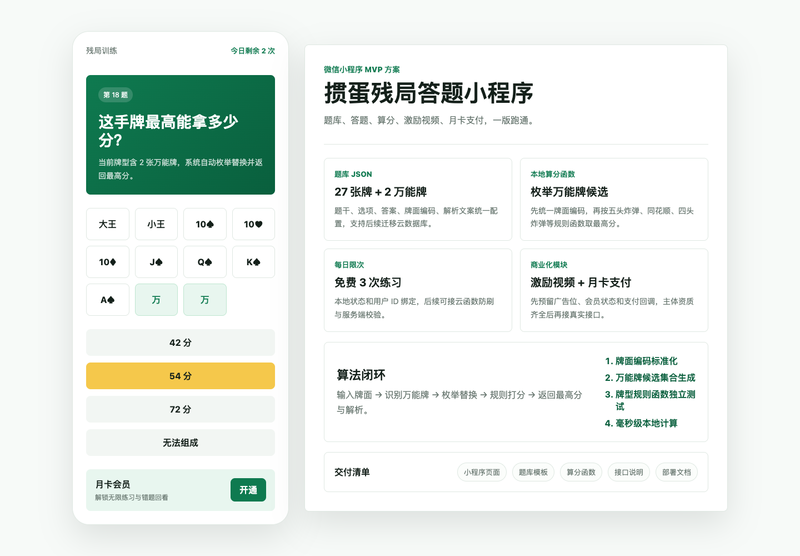Click the 本地算分函数 label
This screenshot has height=556, width=800.
click(x=553, y=174)
